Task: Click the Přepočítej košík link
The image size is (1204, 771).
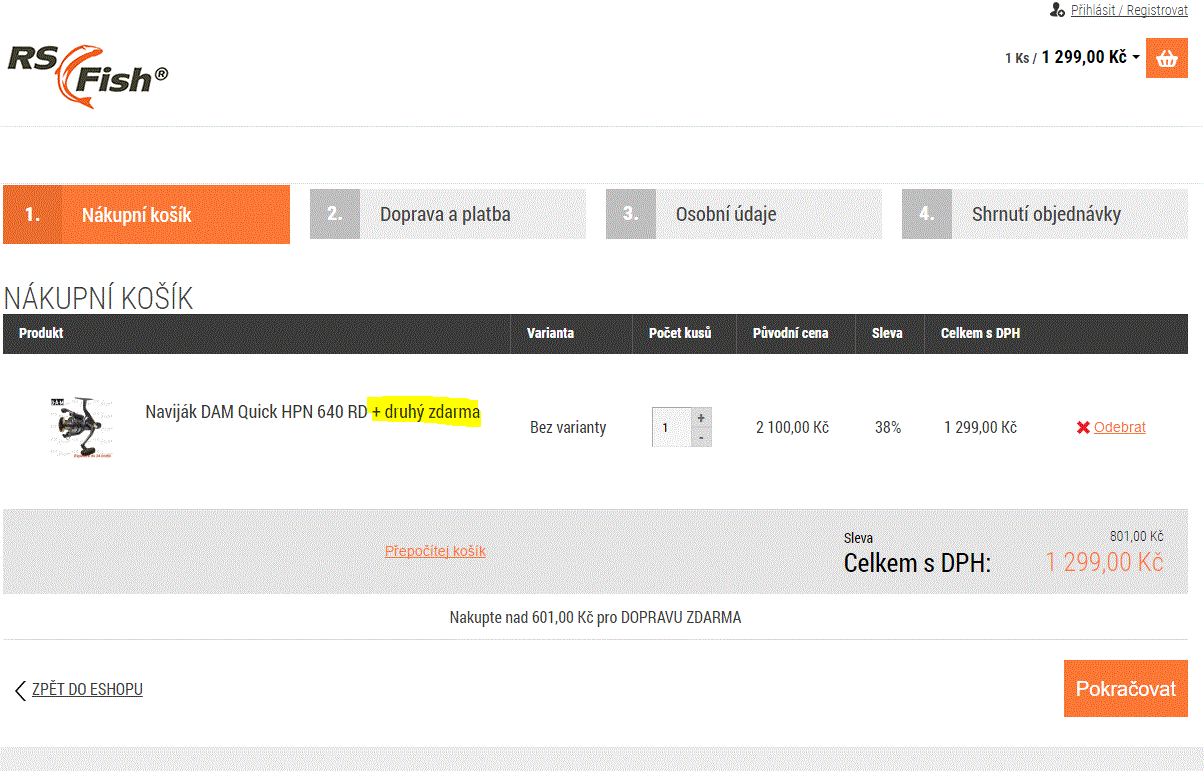Action: pyautogui.click(x=435, y=551)
